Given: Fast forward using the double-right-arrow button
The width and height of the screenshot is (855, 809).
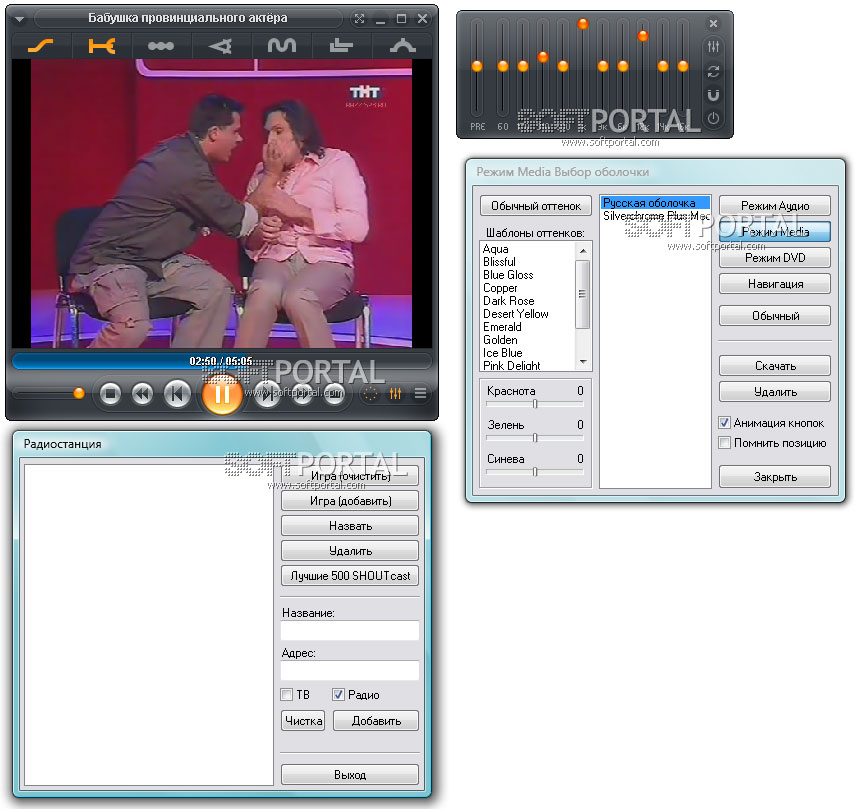Looking at the screenshot, I should pyautogui.click(x=302, y=393).
